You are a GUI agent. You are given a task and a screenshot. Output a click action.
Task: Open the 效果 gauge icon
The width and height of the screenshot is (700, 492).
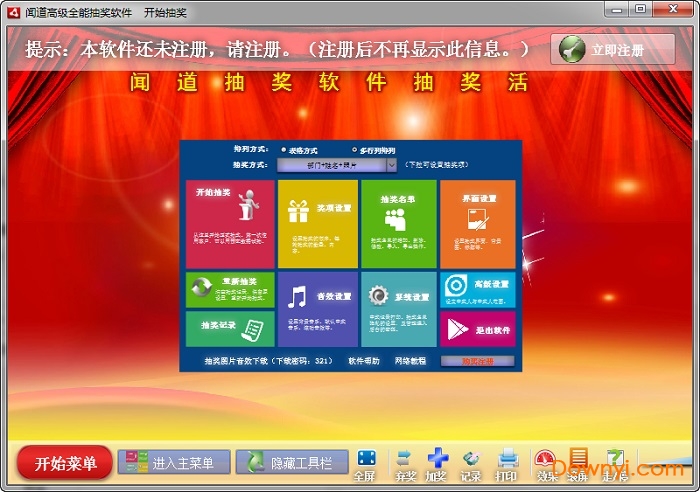(x=546, y=465)
